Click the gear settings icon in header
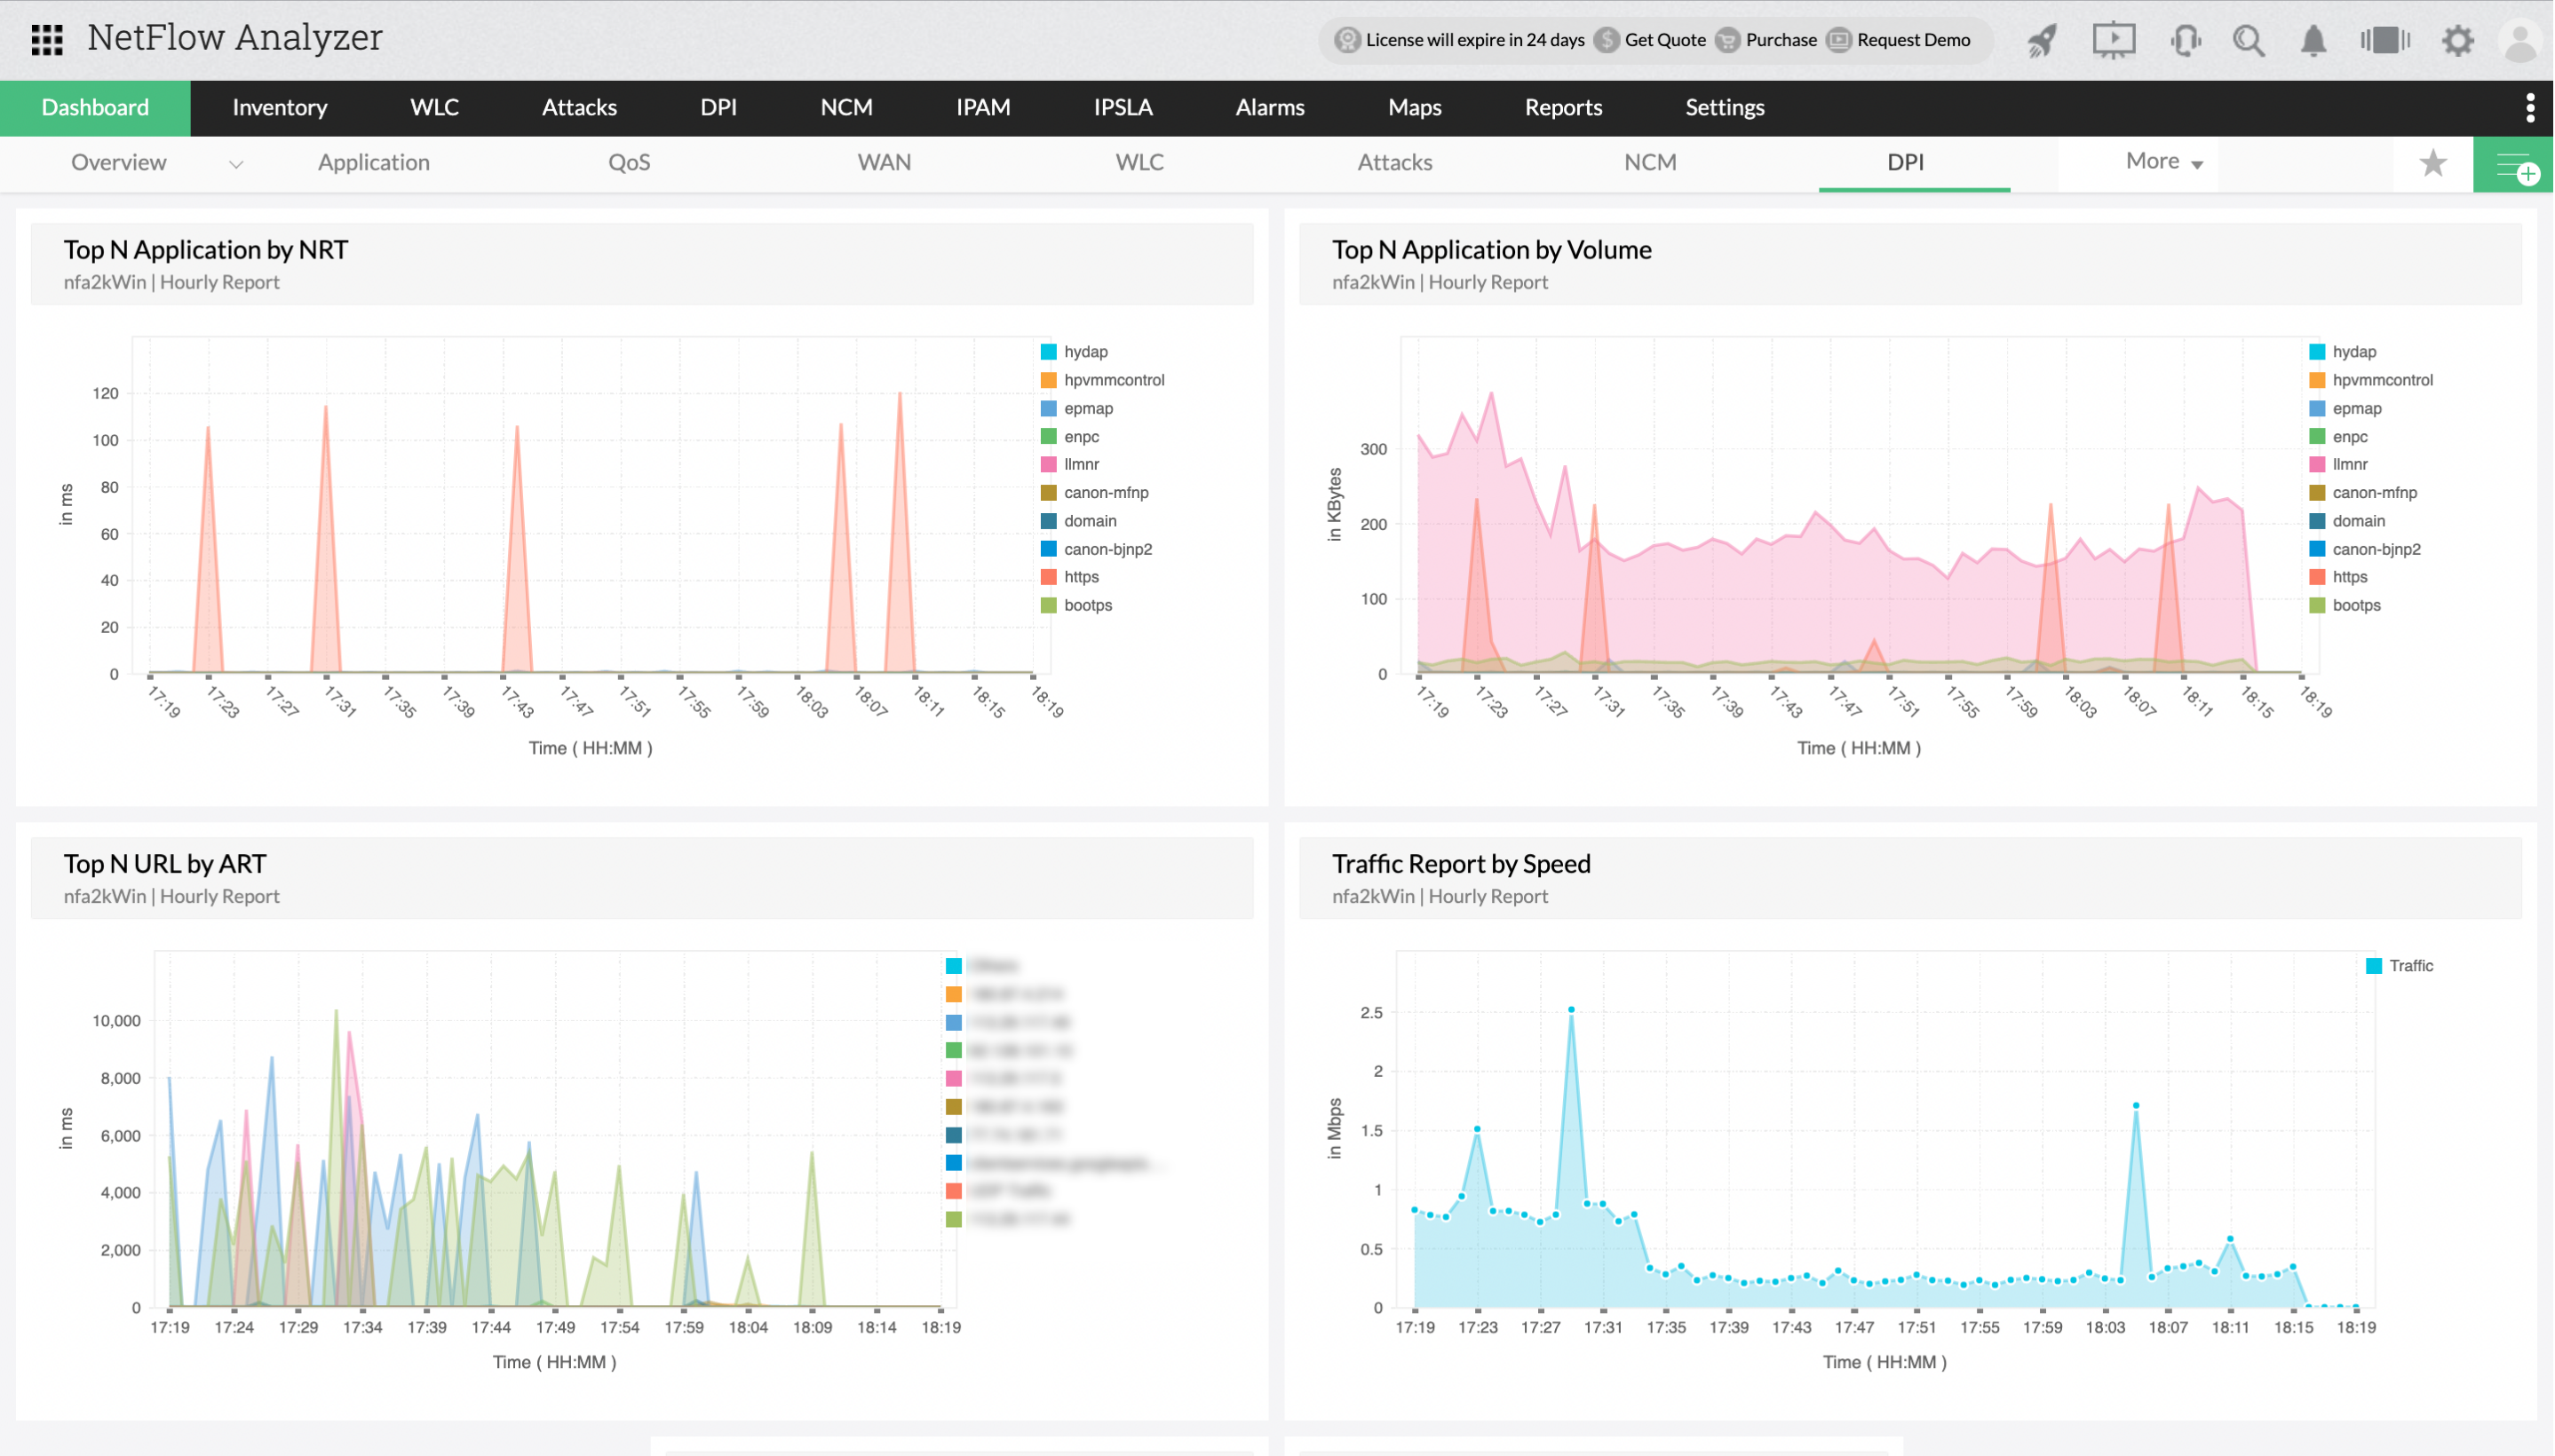 point(2457,41)
